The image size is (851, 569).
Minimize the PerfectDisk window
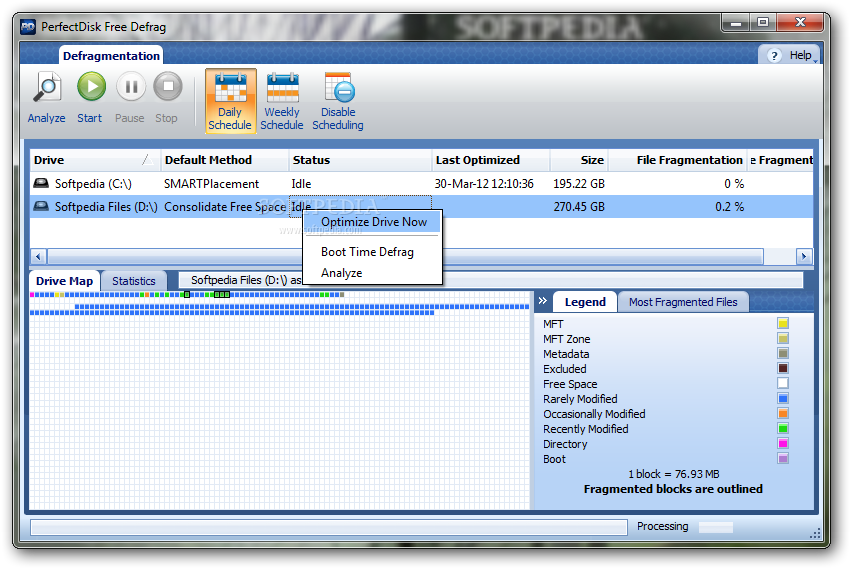[x=736, y=22]
